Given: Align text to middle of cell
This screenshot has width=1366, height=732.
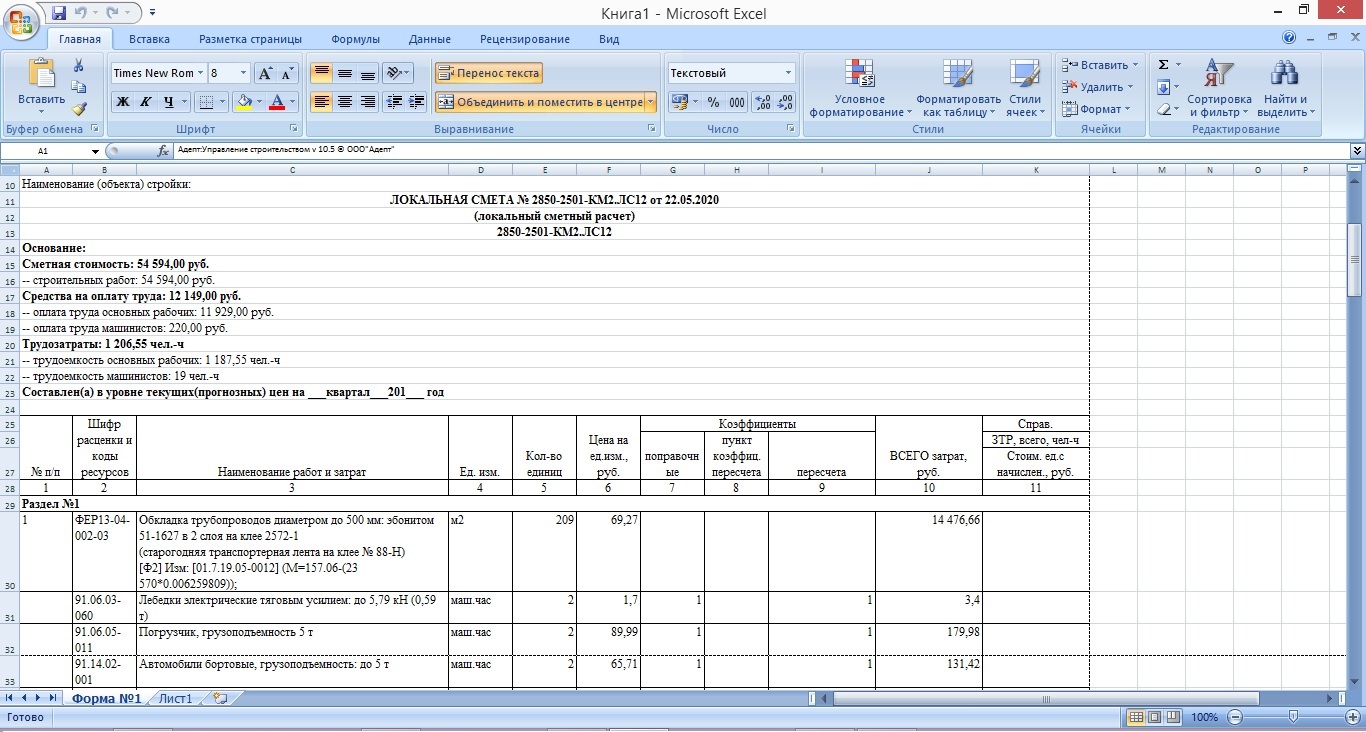Looking at the screenshot, I should coord(344,73).
